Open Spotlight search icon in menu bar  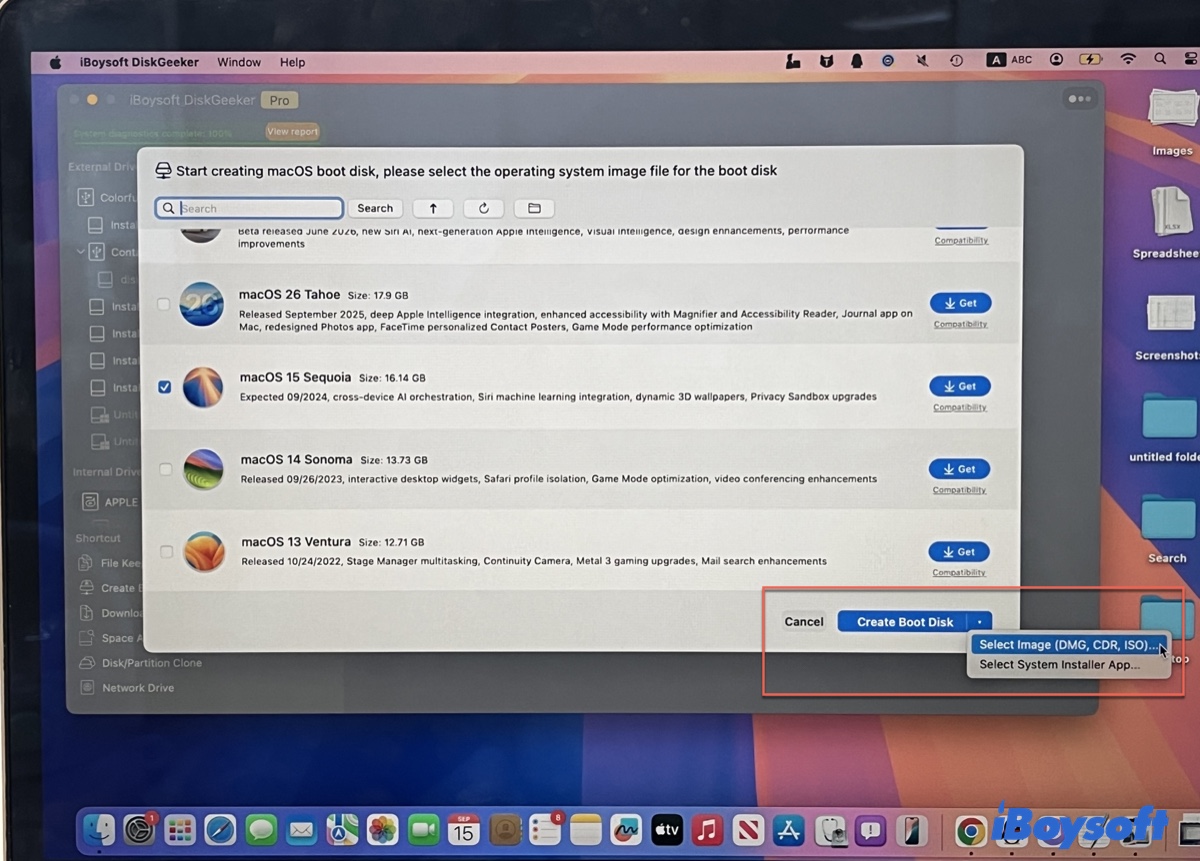pyautogui.click(x=1159, y=60)
